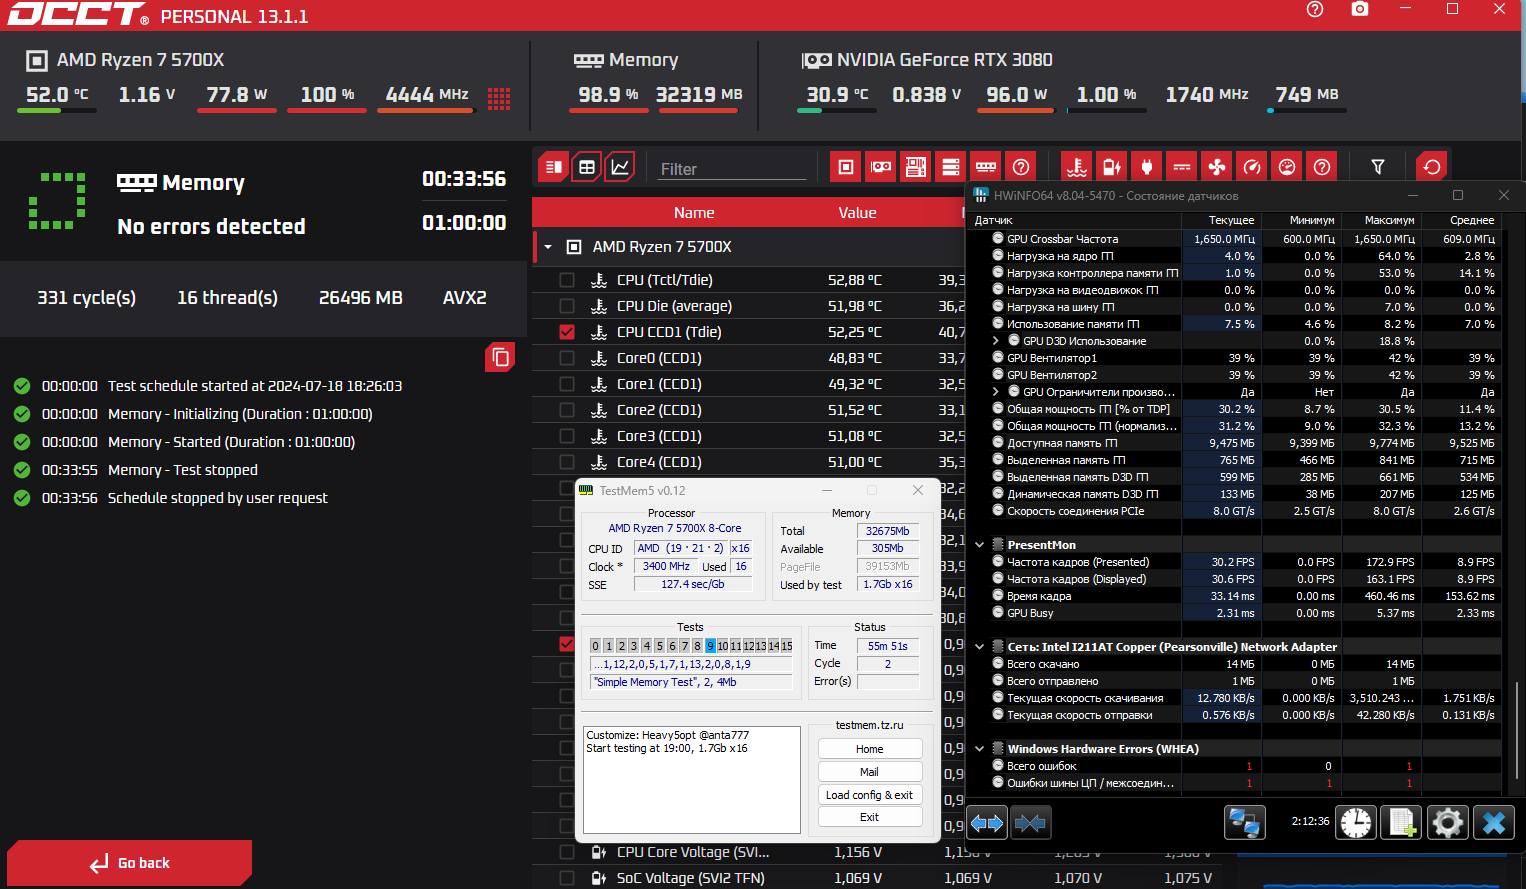Sort OCCT sensors by Value column
This screenshot has height=889, width=1526.
click(x=857, y=213)
